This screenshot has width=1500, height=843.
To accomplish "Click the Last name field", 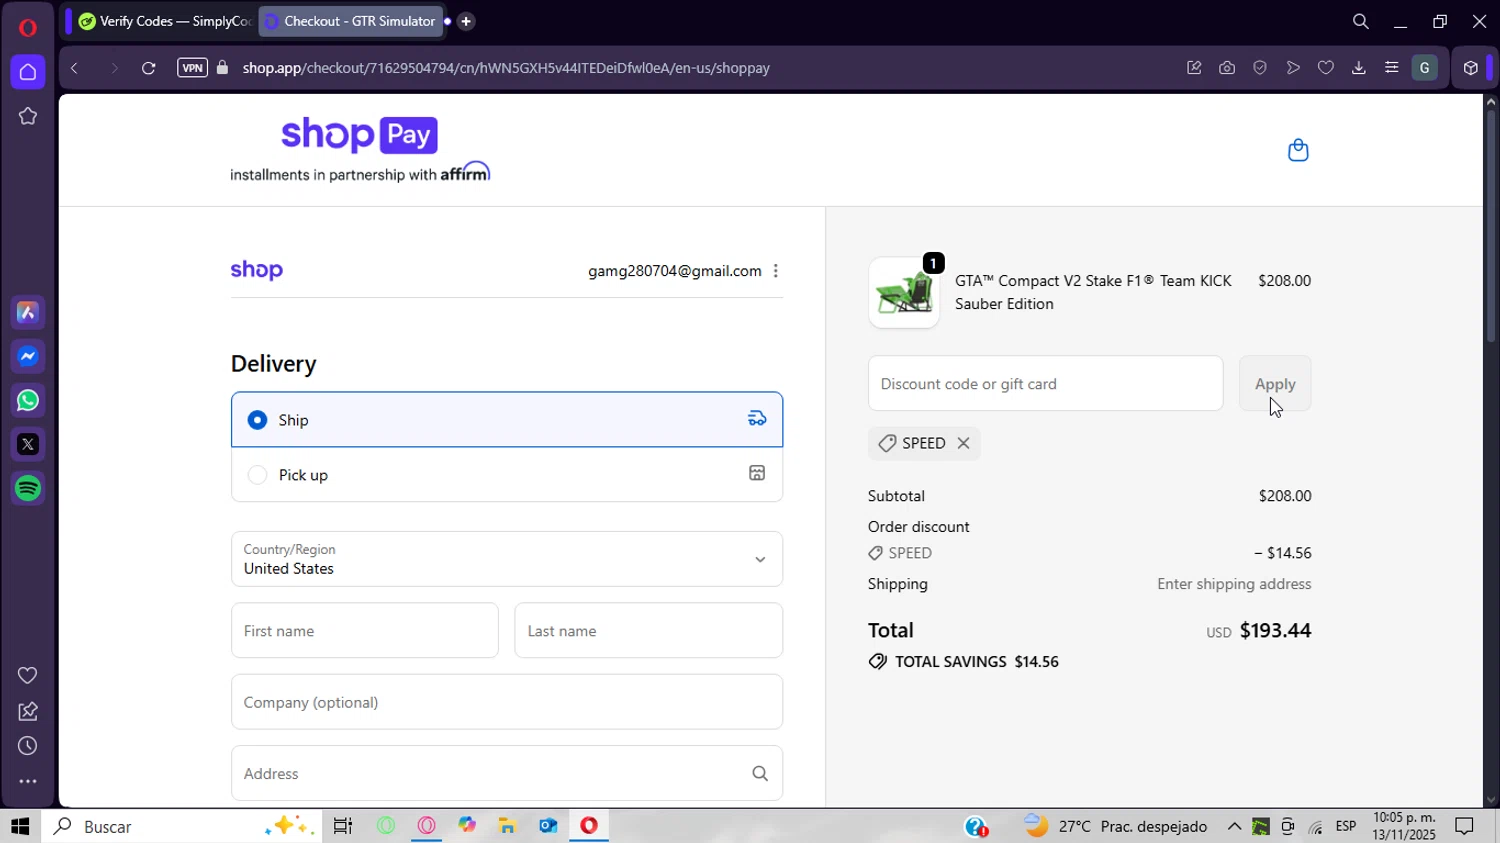I will 649,631.
